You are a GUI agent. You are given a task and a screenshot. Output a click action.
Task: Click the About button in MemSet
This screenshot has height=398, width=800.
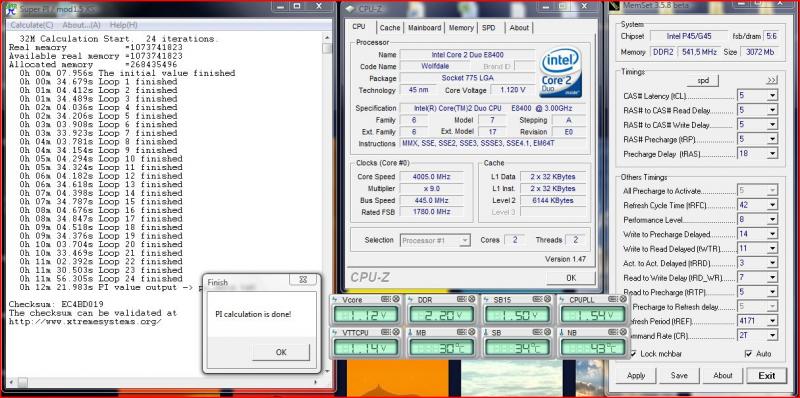coord(722,376)
